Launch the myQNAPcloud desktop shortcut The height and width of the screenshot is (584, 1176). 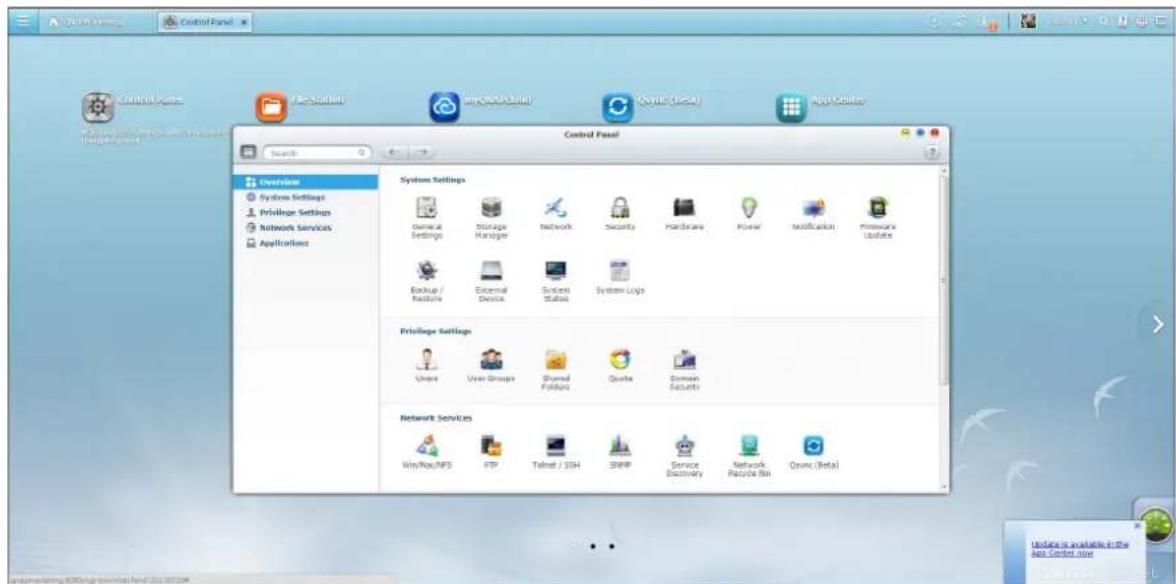(x=444, y=108)
